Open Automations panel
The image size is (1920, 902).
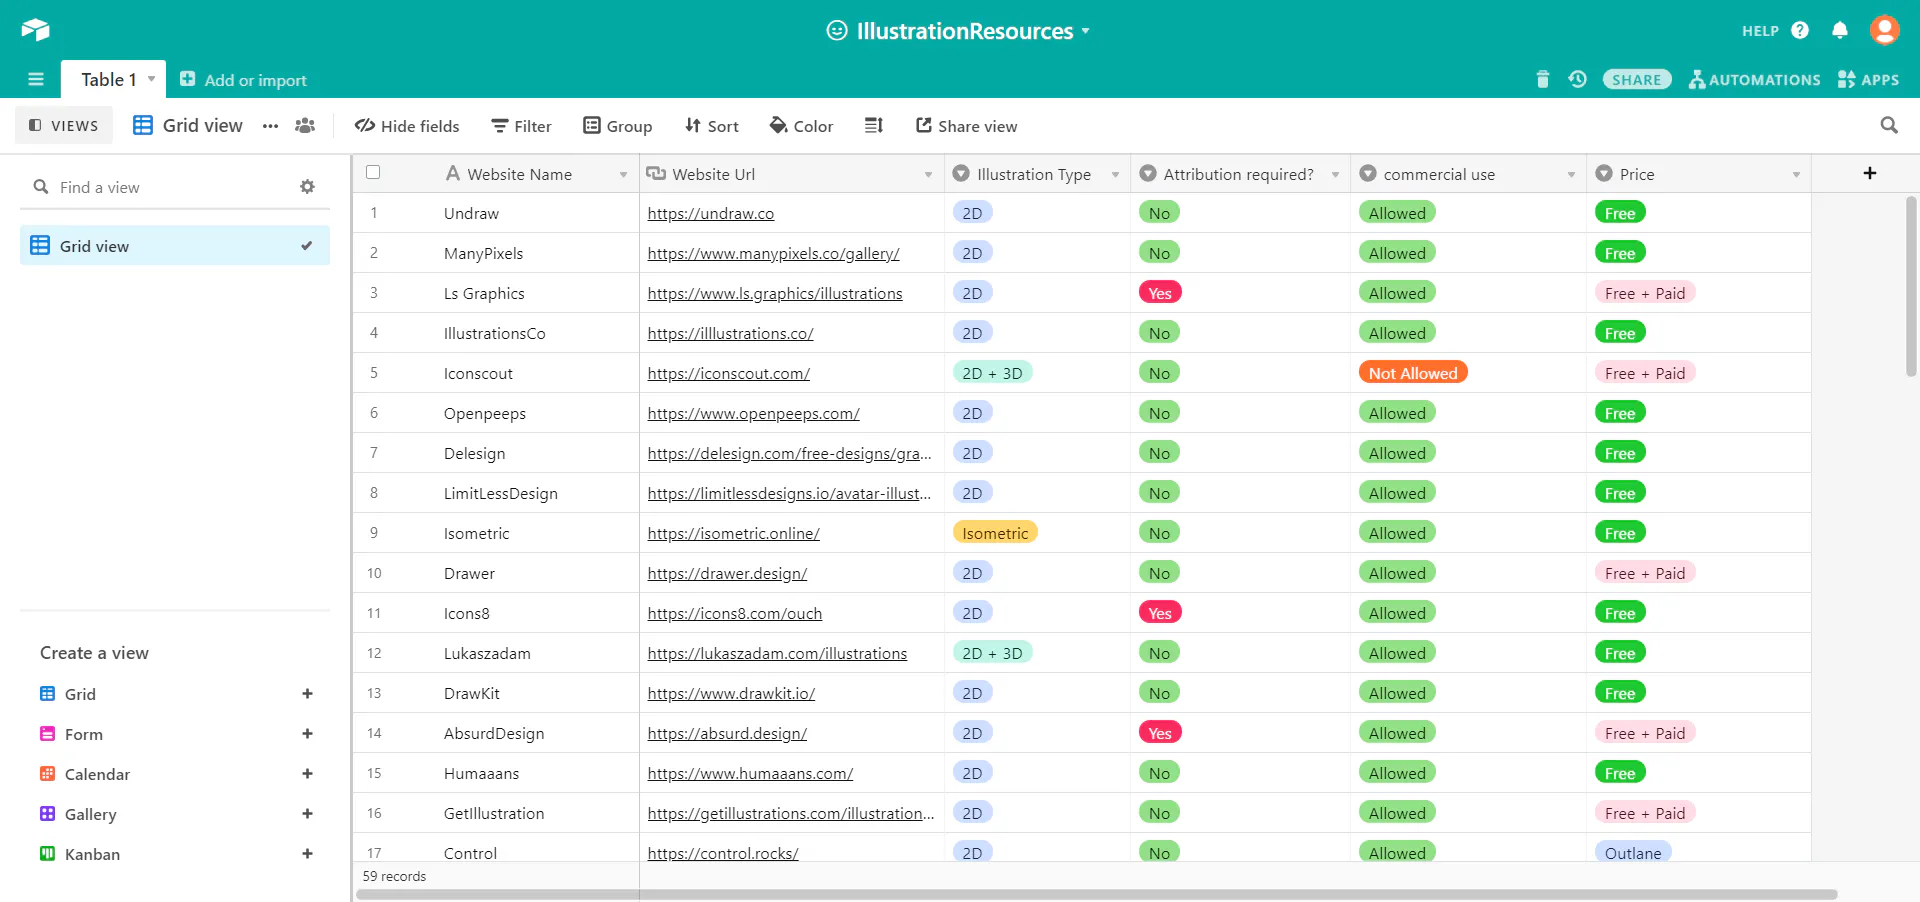(x=1755, y=79)
